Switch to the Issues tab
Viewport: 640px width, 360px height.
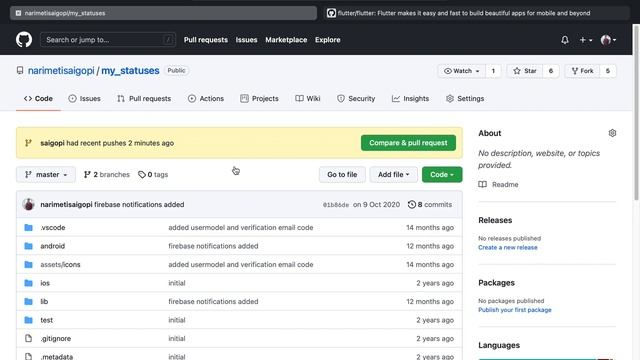tap(84, 99)
